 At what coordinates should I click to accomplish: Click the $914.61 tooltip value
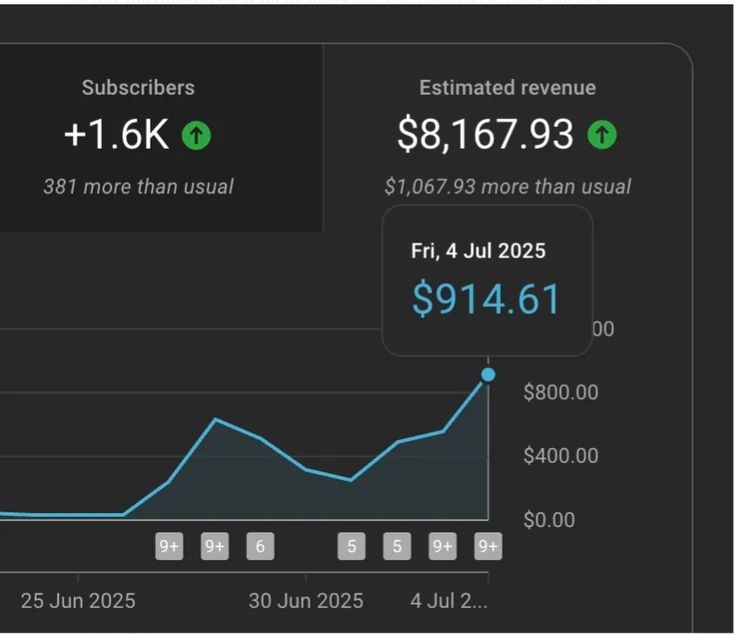486,299
